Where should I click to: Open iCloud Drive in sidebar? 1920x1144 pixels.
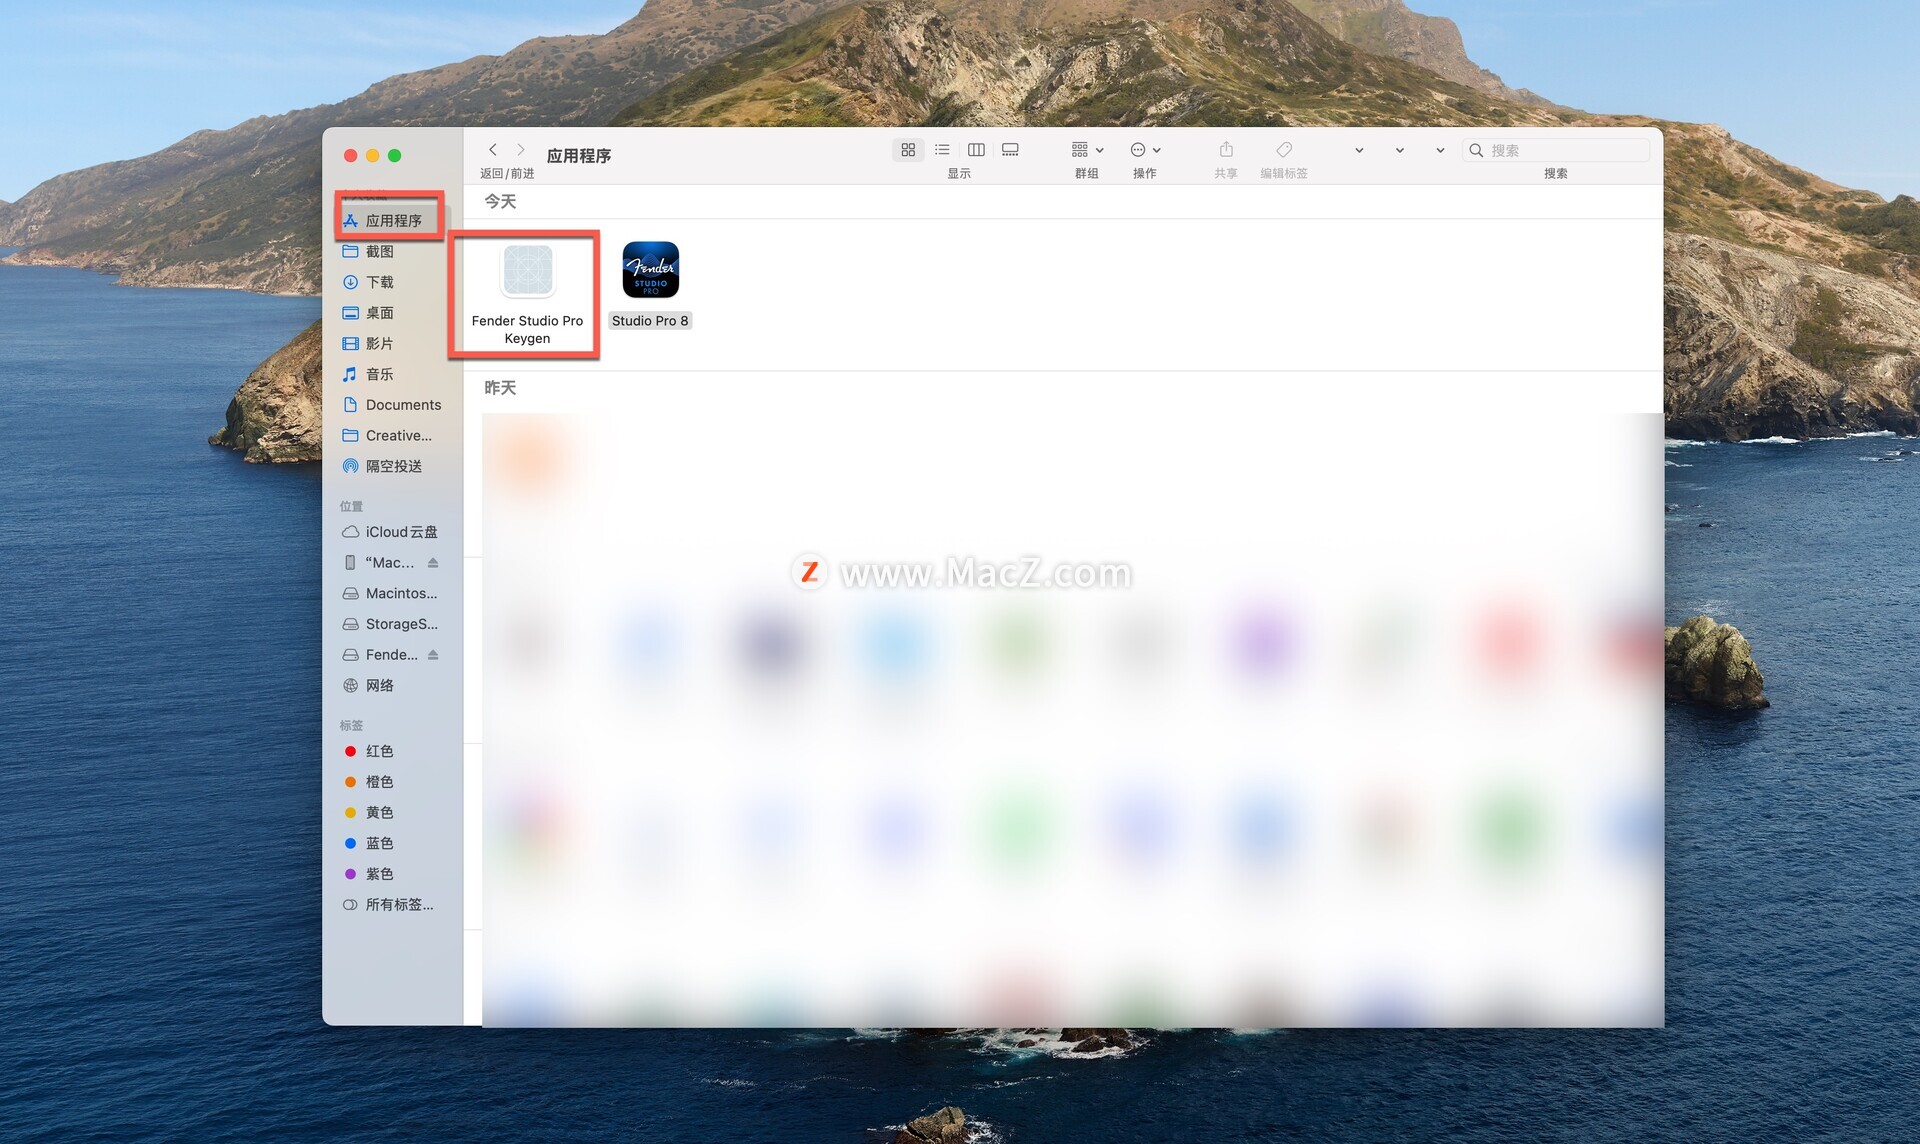click(x=401, y=532)
